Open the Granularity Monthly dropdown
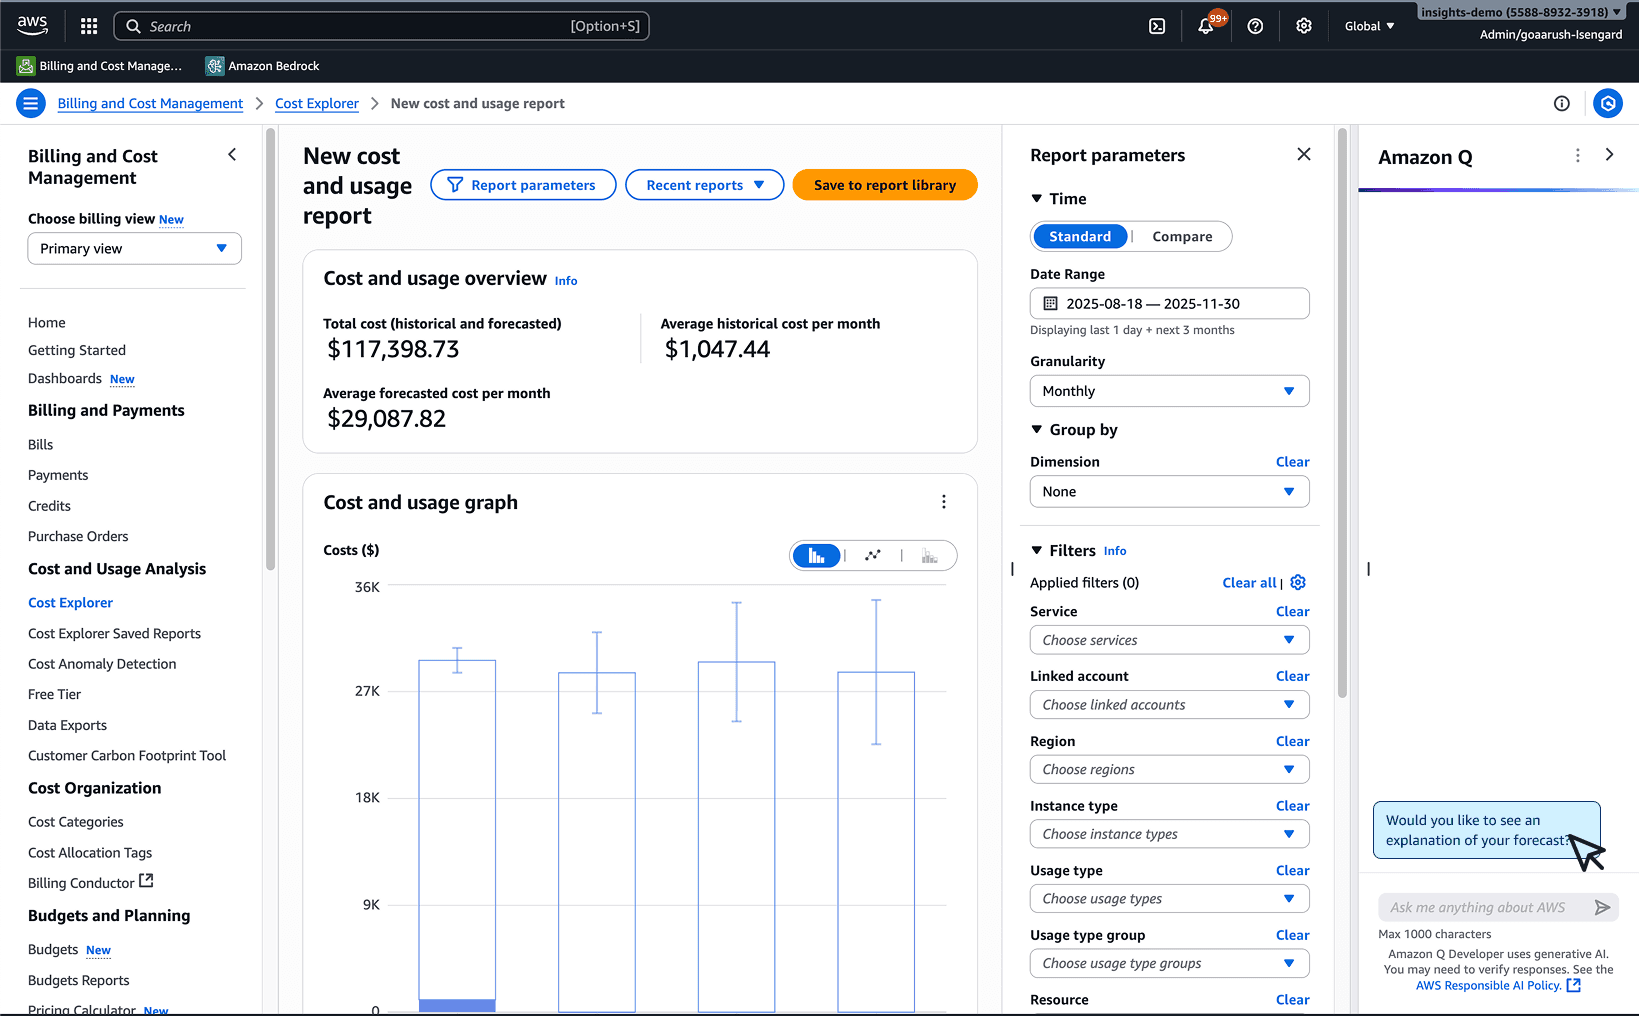The image size is (1639, 1016). coord(1169,391)
